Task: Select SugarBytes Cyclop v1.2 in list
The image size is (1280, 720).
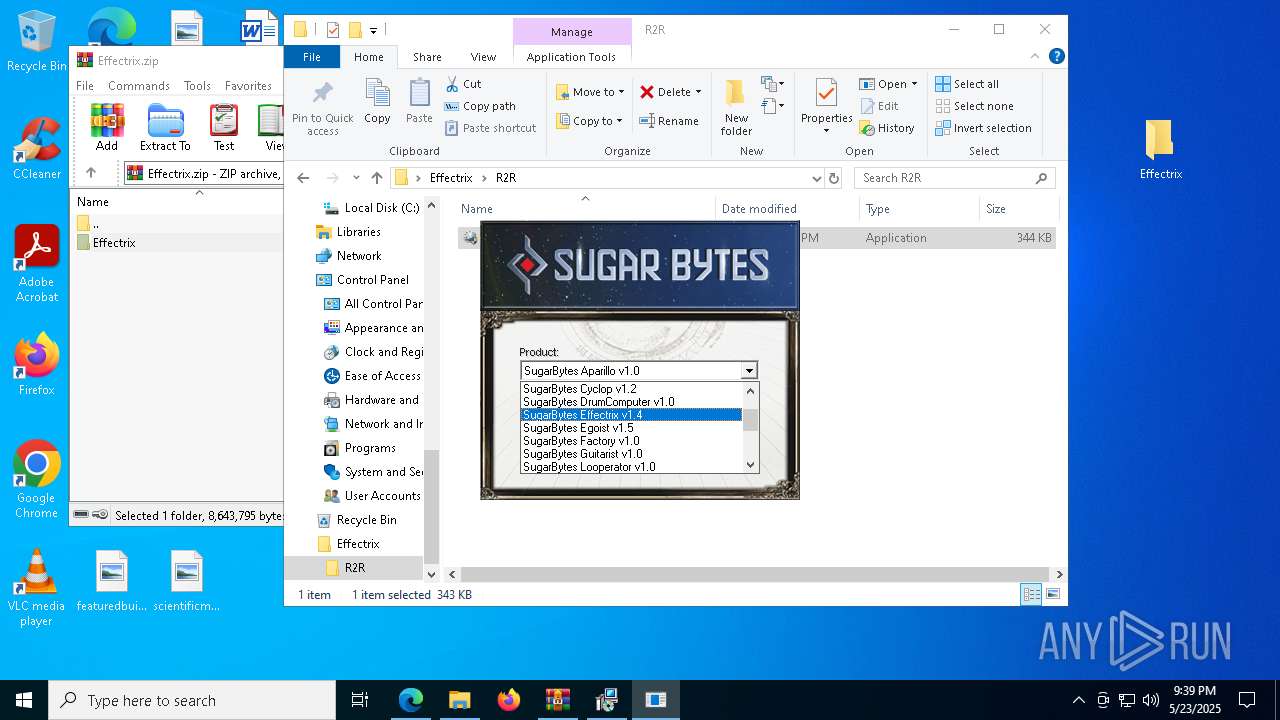Action: coord(631,389)
